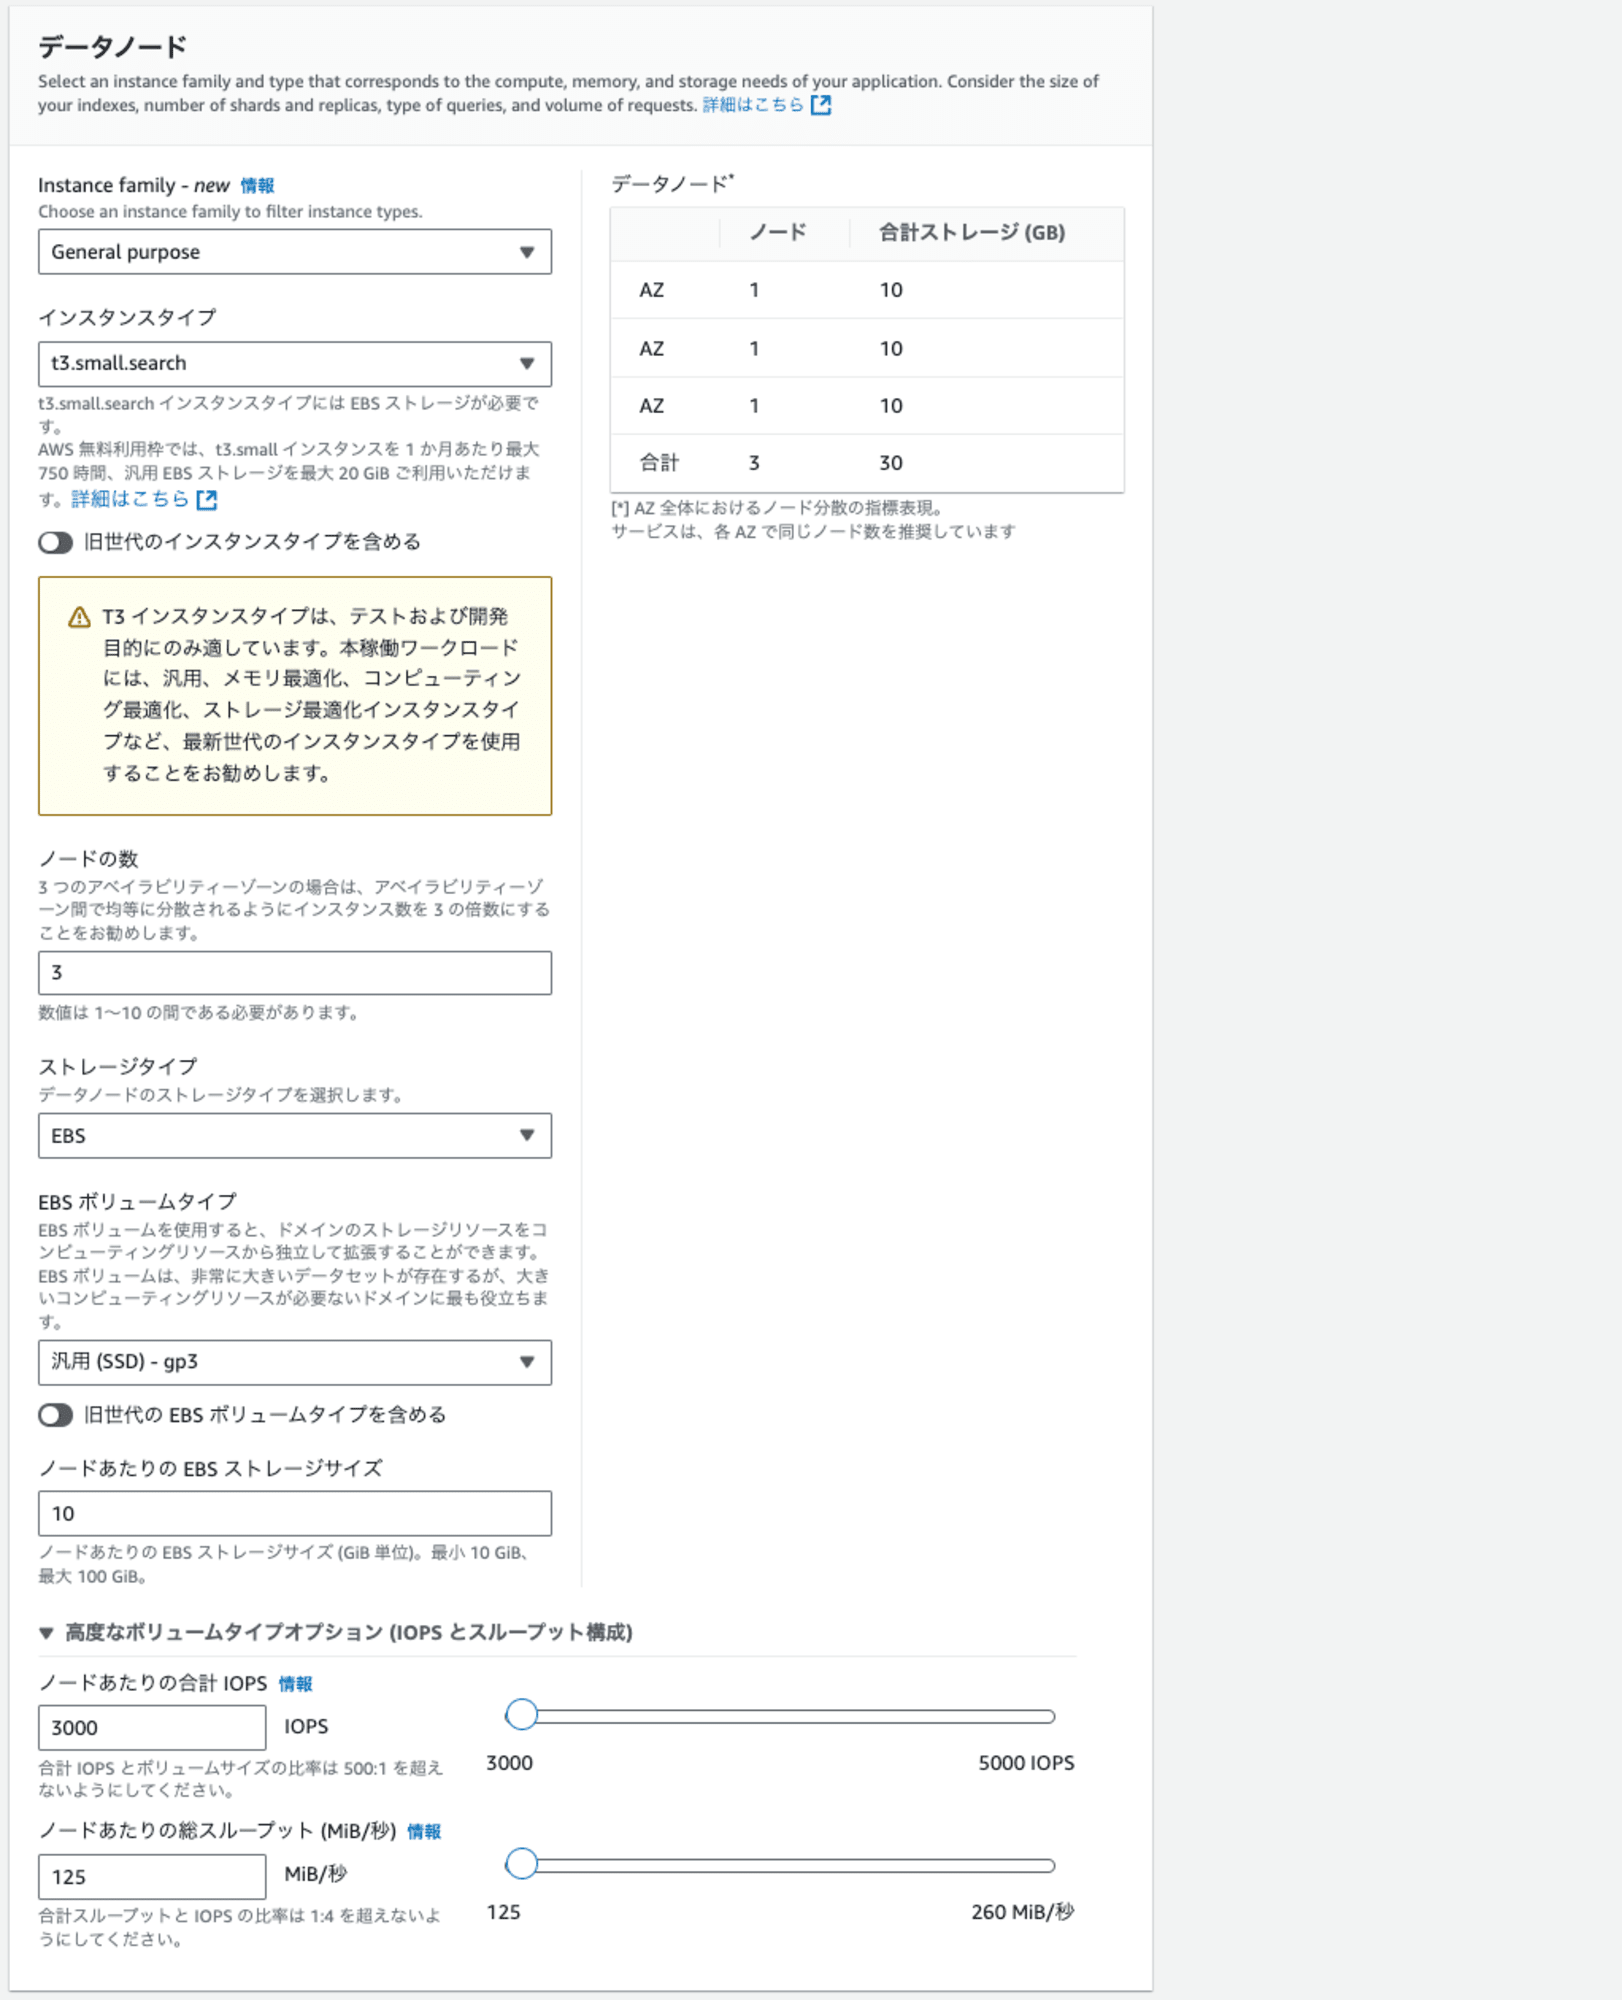Click the external link icon under the instance type
Viewport: 1622px width, 2000px height.
[x=207, y=499]
